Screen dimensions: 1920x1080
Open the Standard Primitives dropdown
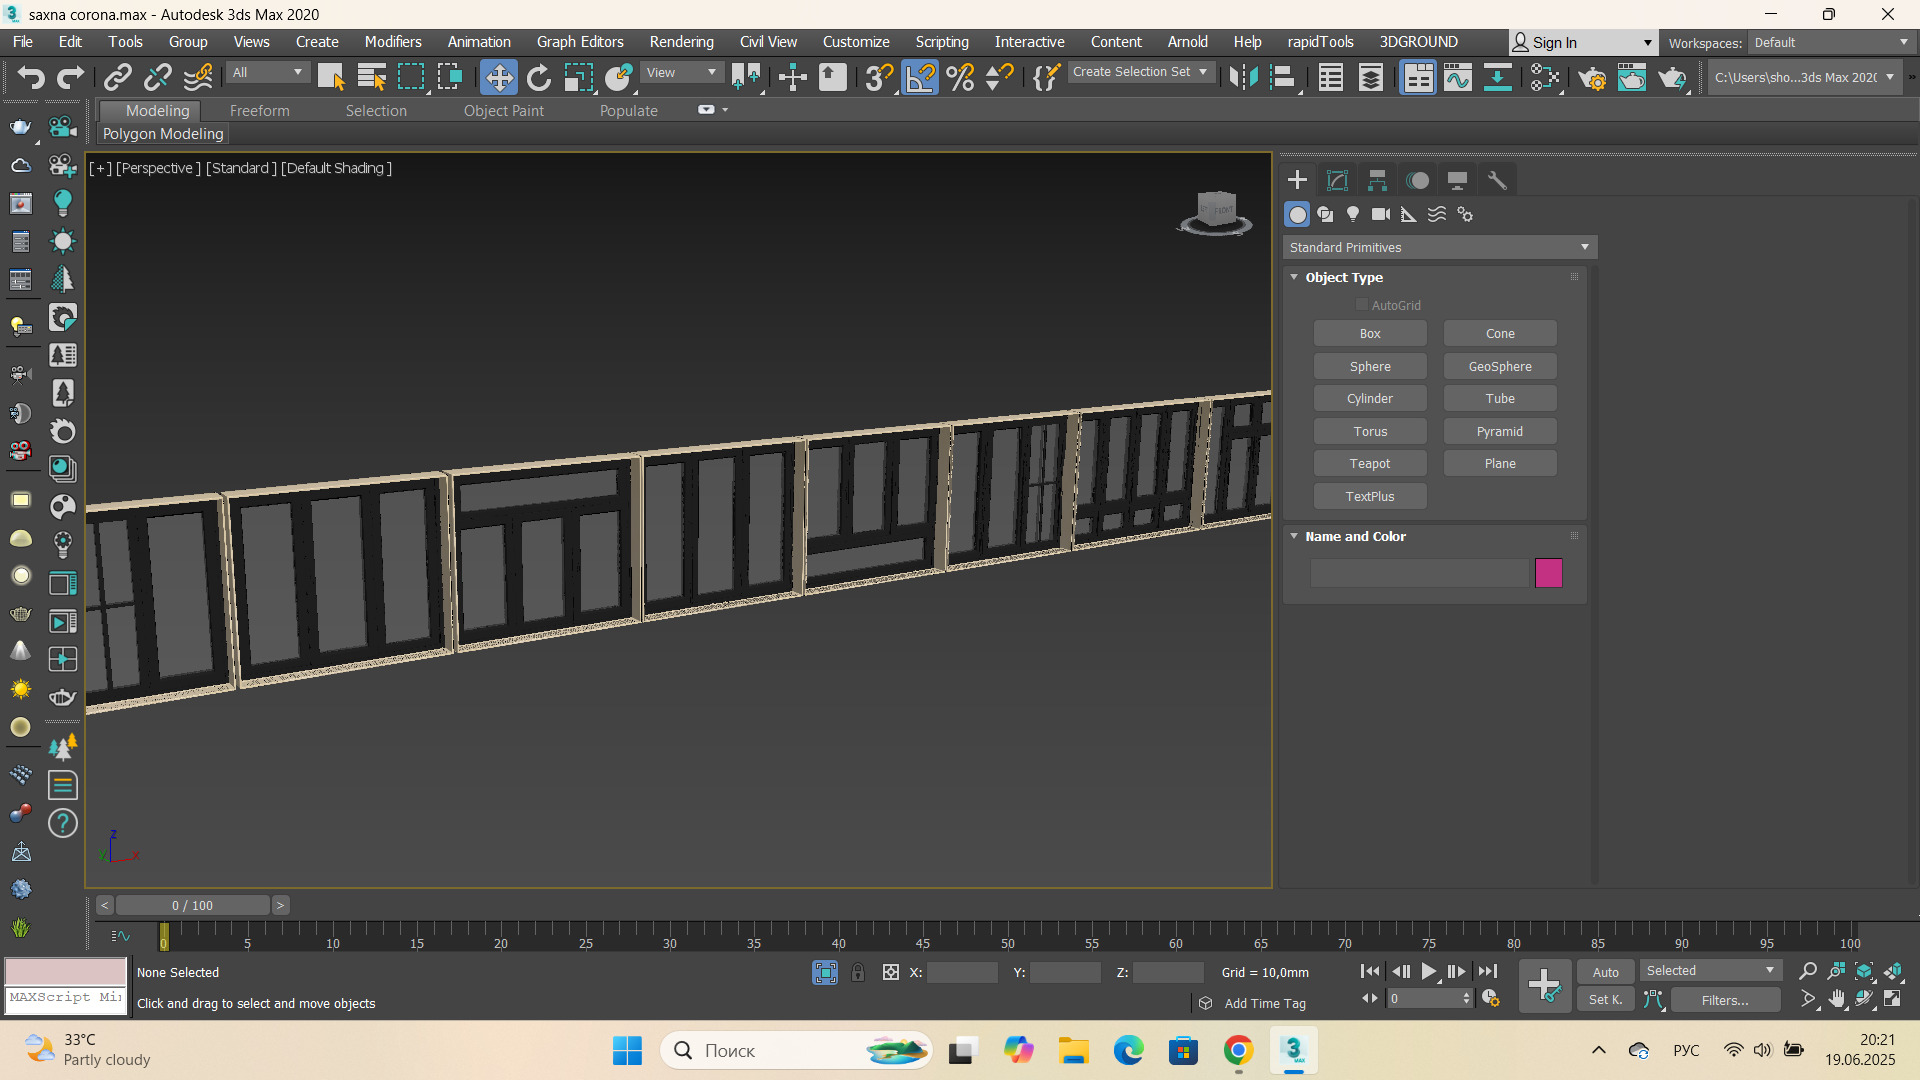pyautogui.click(x=1439, y=247)
